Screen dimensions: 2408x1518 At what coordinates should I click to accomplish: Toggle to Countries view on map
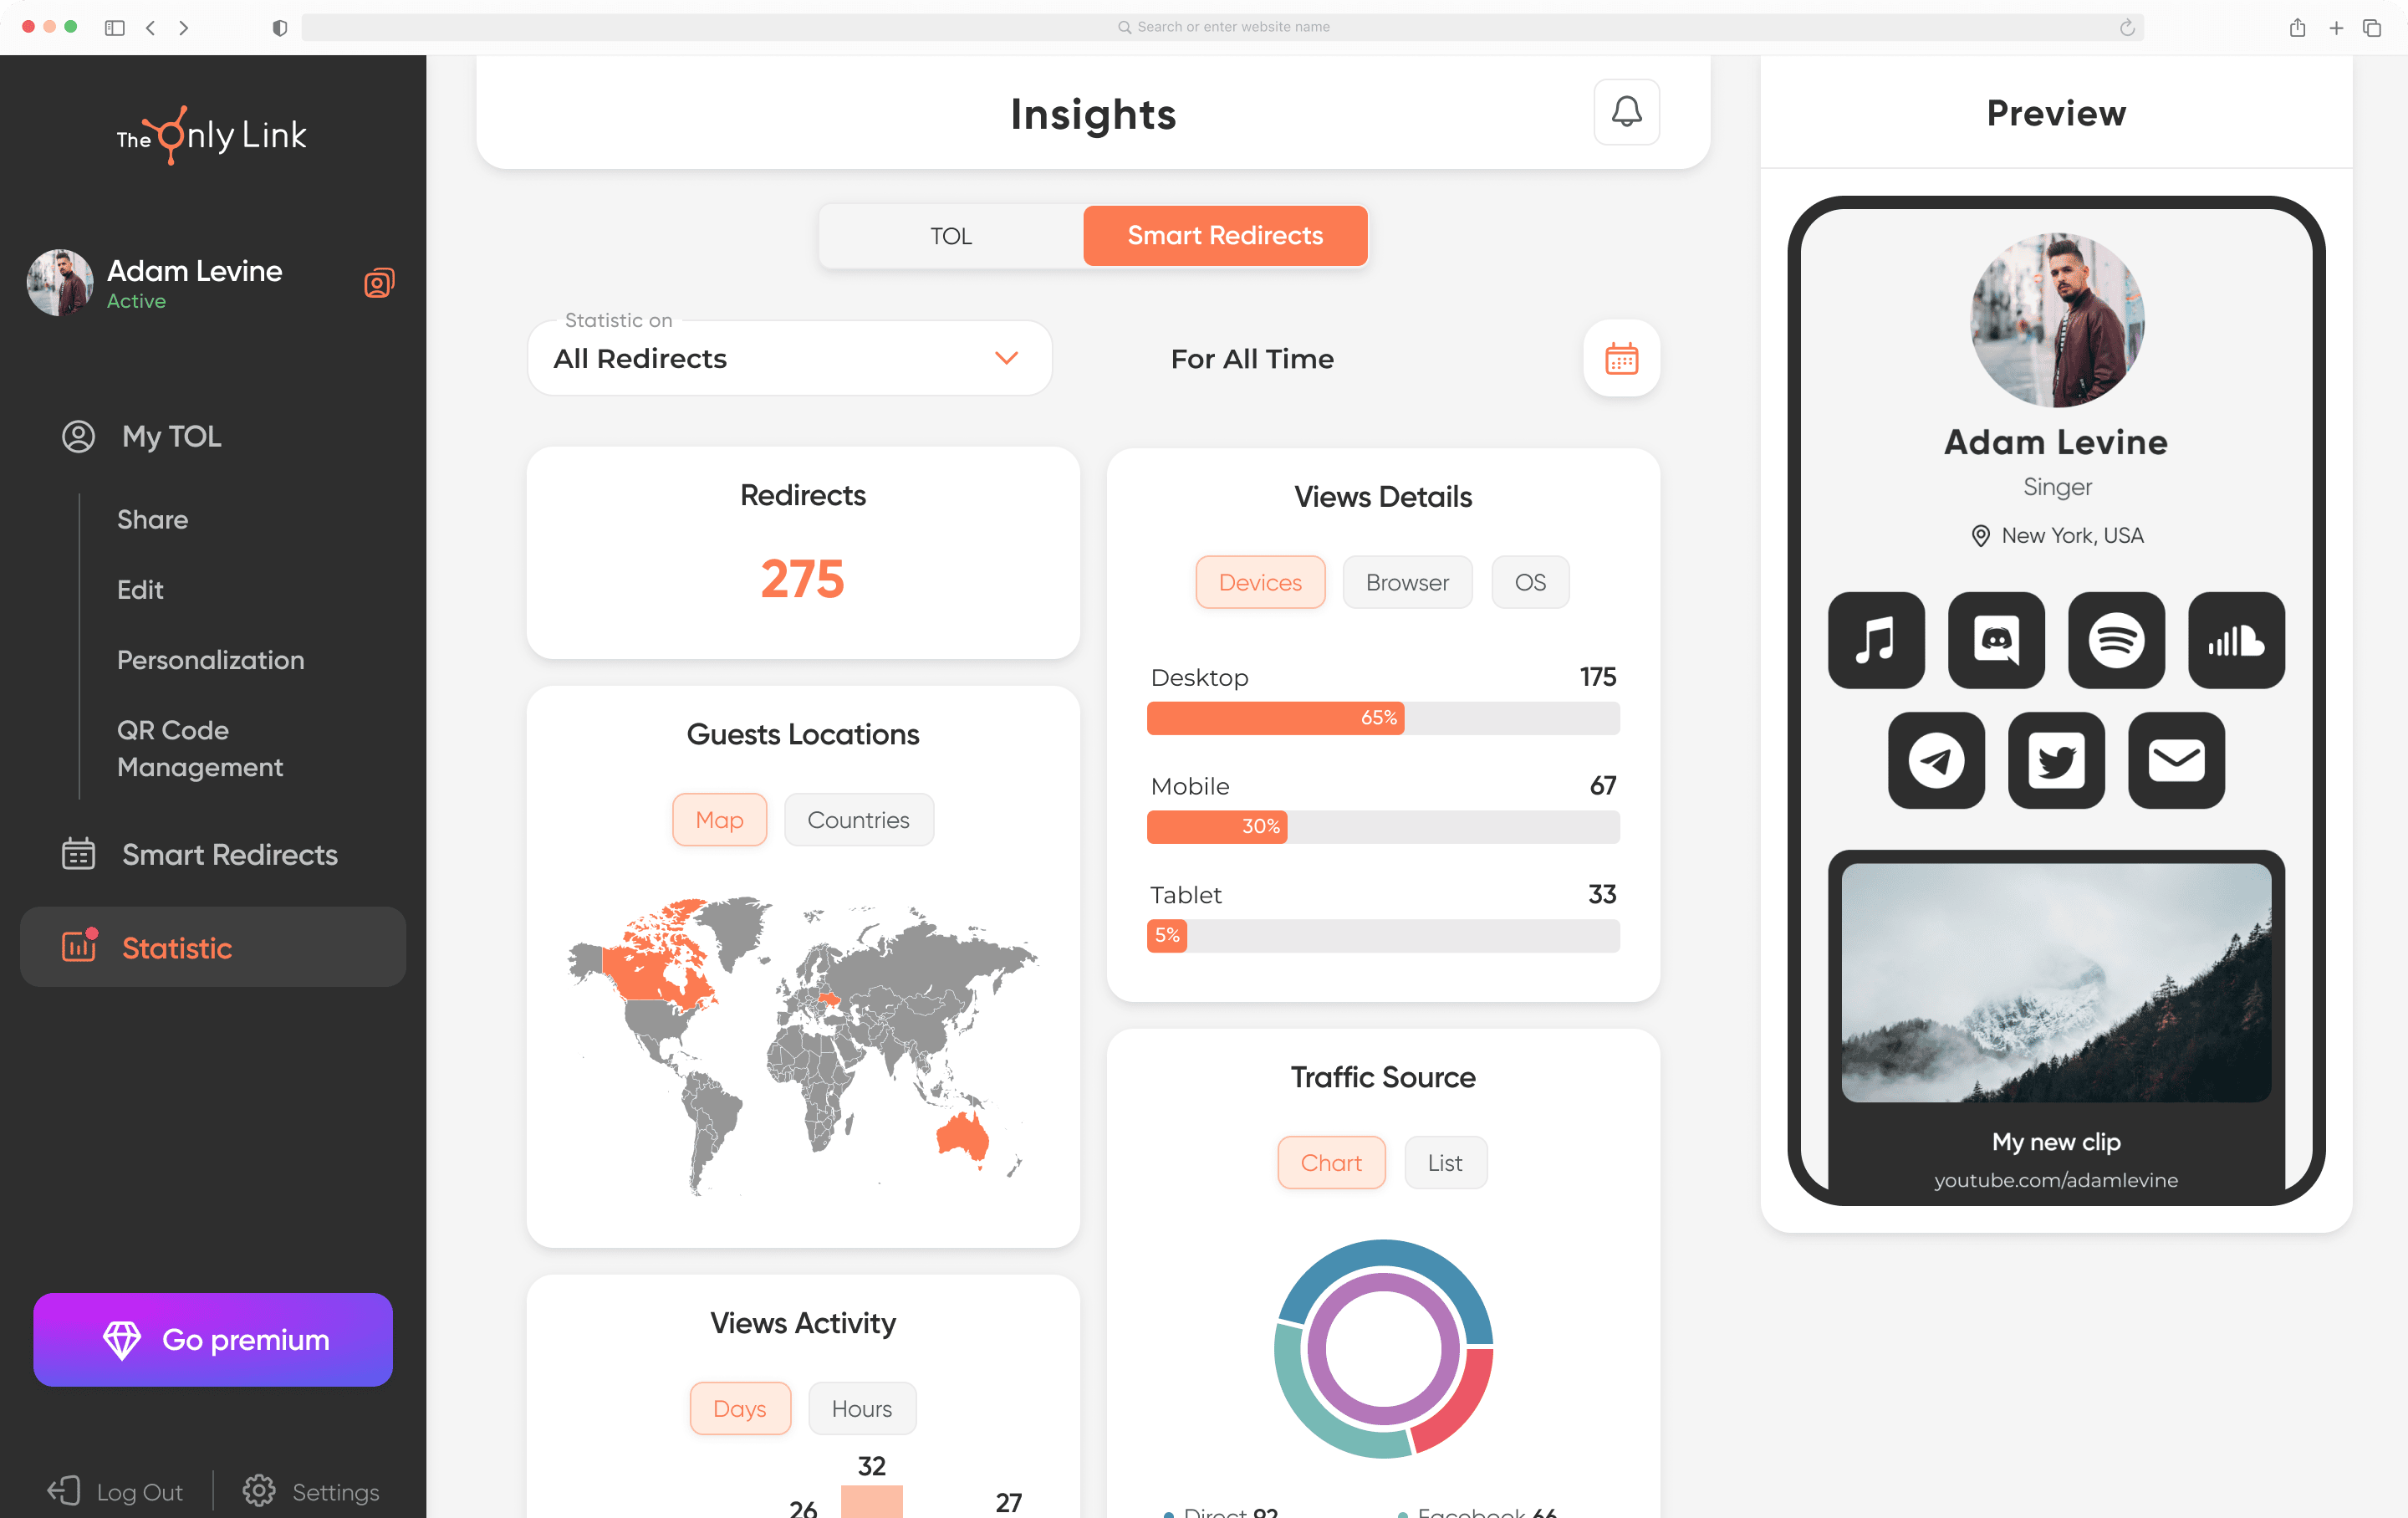click(x=858, y=819)
